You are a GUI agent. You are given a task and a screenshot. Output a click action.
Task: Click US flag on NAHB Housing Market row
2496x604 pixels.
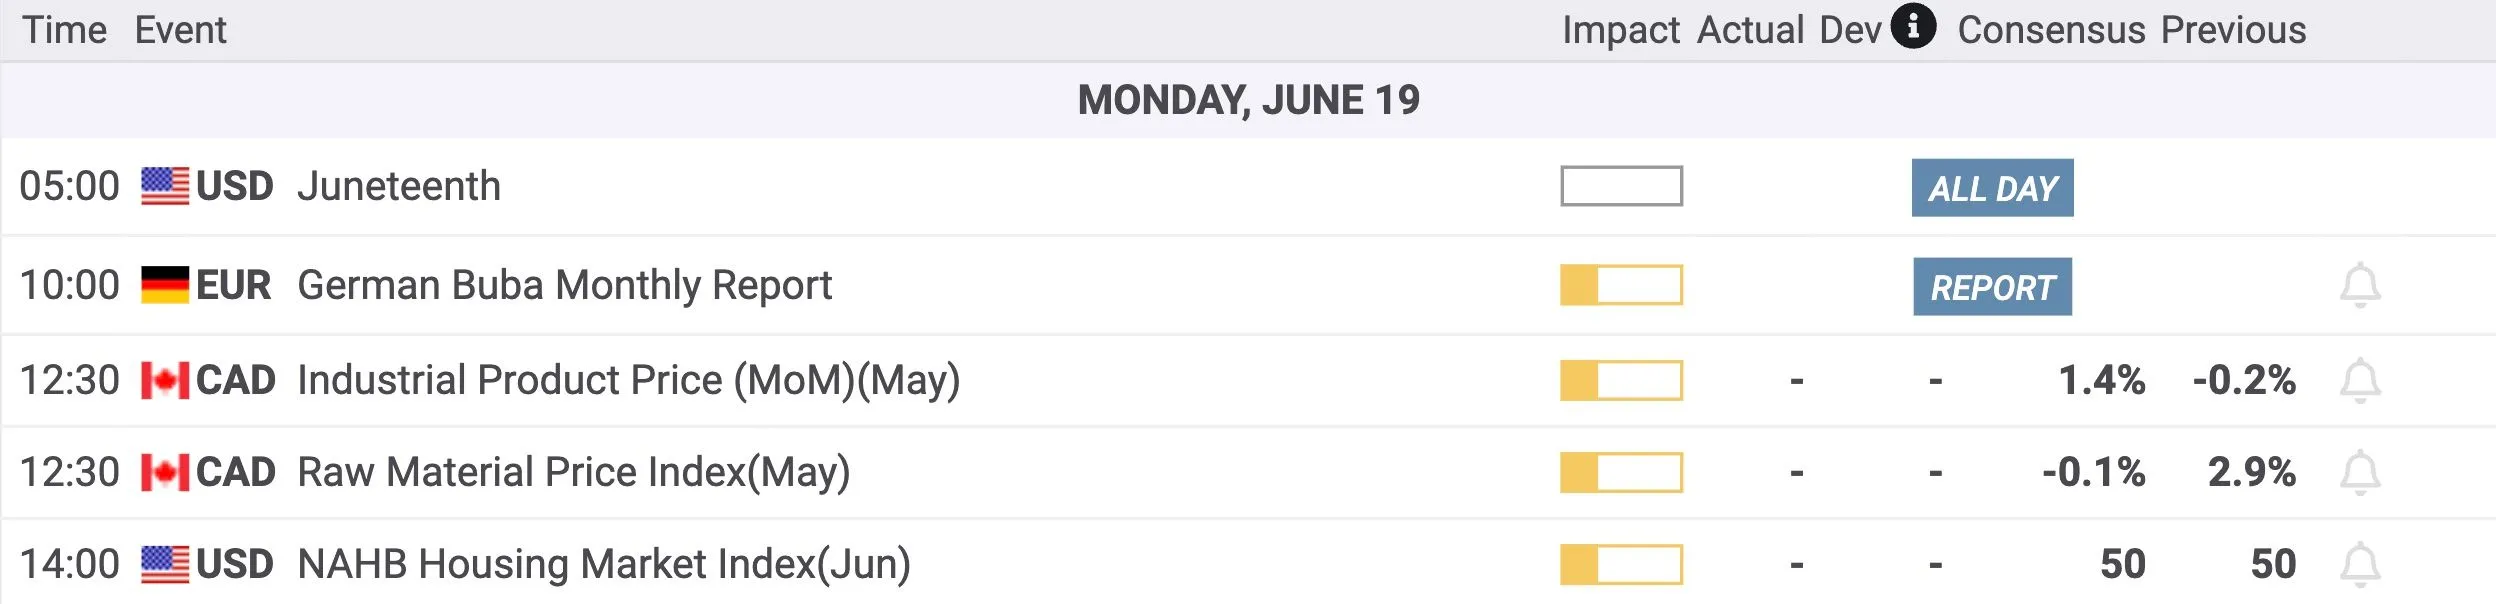[165, 564]
